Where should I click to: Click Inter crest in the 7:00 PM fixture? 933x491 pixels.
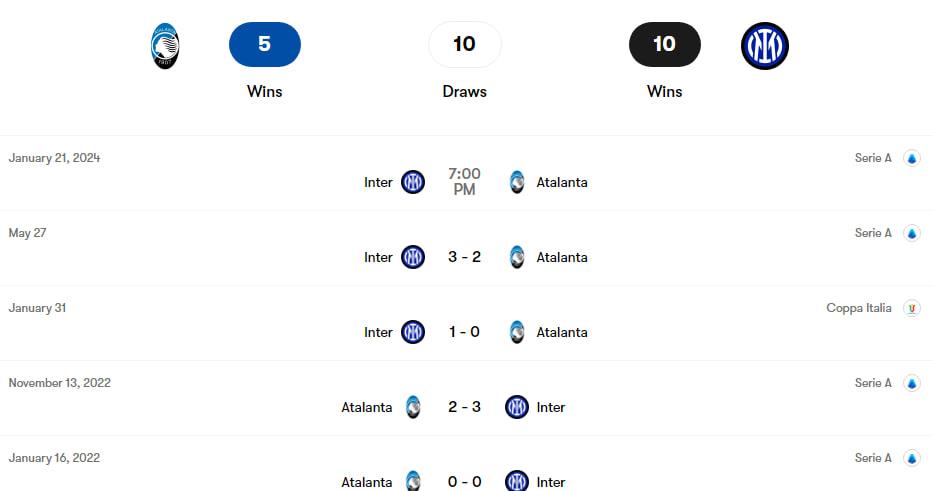[413, 182]
